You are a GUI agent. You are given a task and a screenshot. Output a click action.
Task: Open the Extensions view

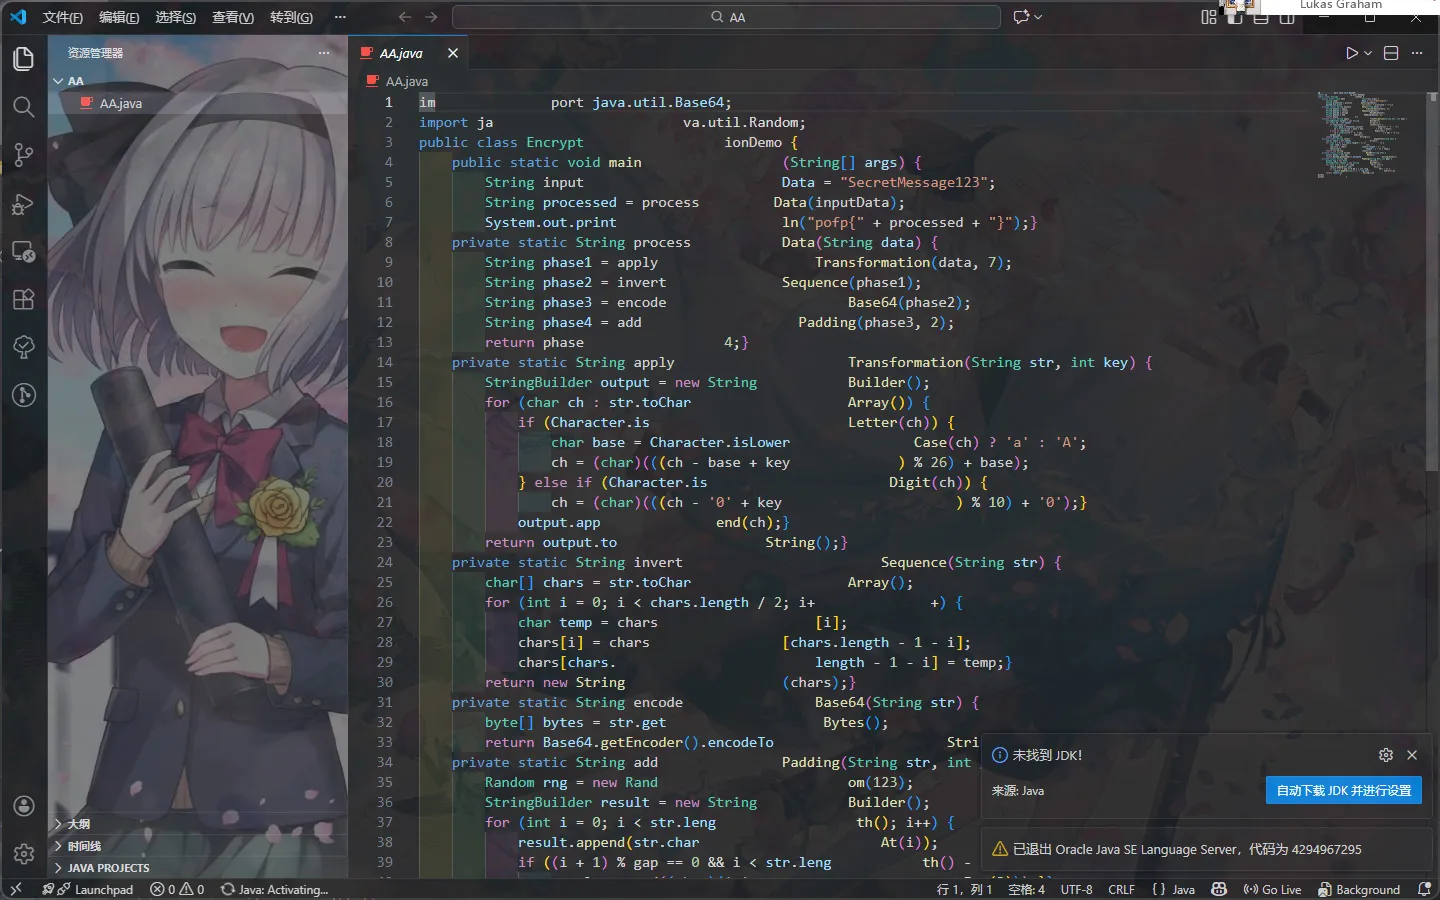[24, 299]
